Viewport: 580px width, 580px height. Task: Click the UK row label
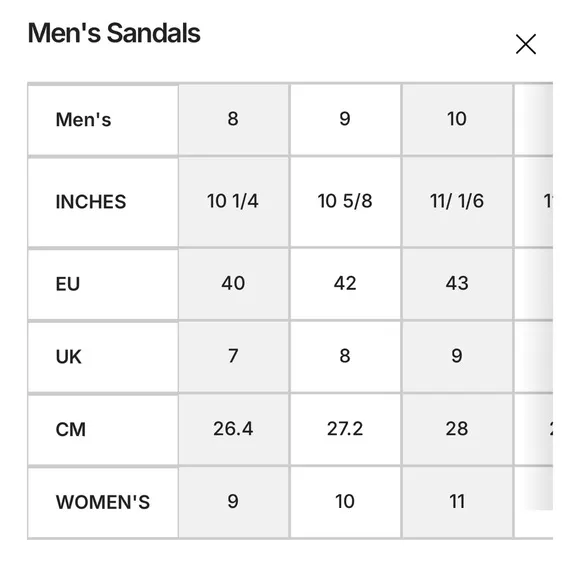[x=103, y=357]
